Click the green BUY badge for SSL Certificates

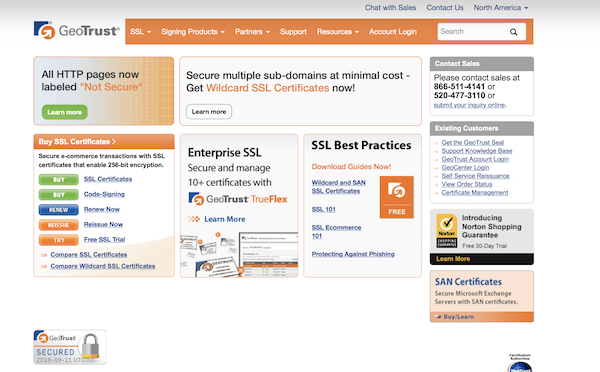click(x=59, y=179)
